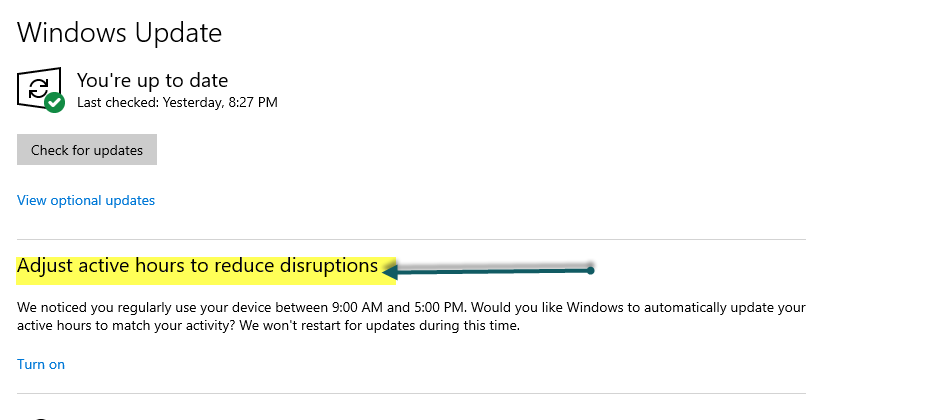
Task: Click the Windows Update sync status icon
Action: 39,89
